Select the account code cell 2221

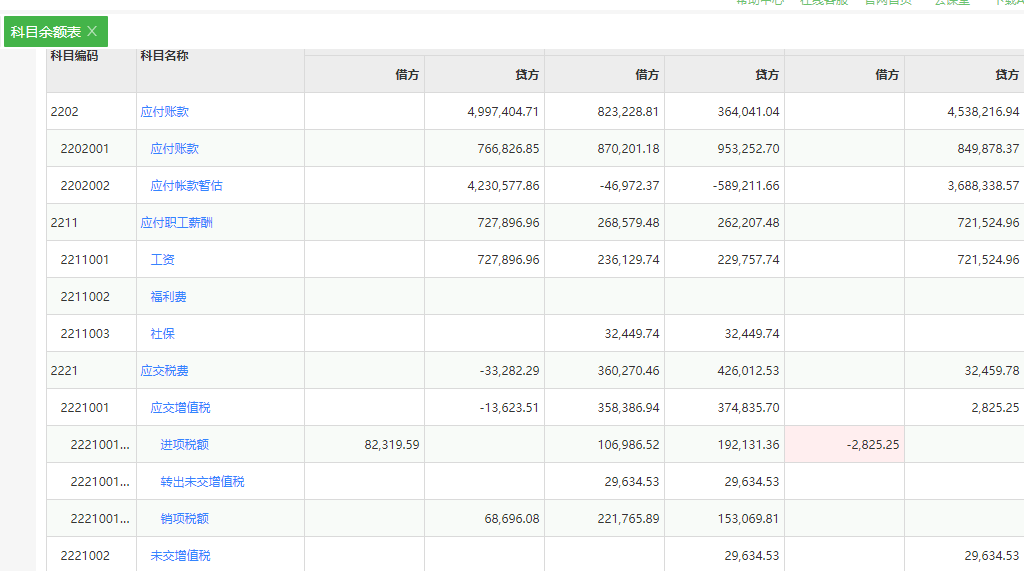[64, 371]
